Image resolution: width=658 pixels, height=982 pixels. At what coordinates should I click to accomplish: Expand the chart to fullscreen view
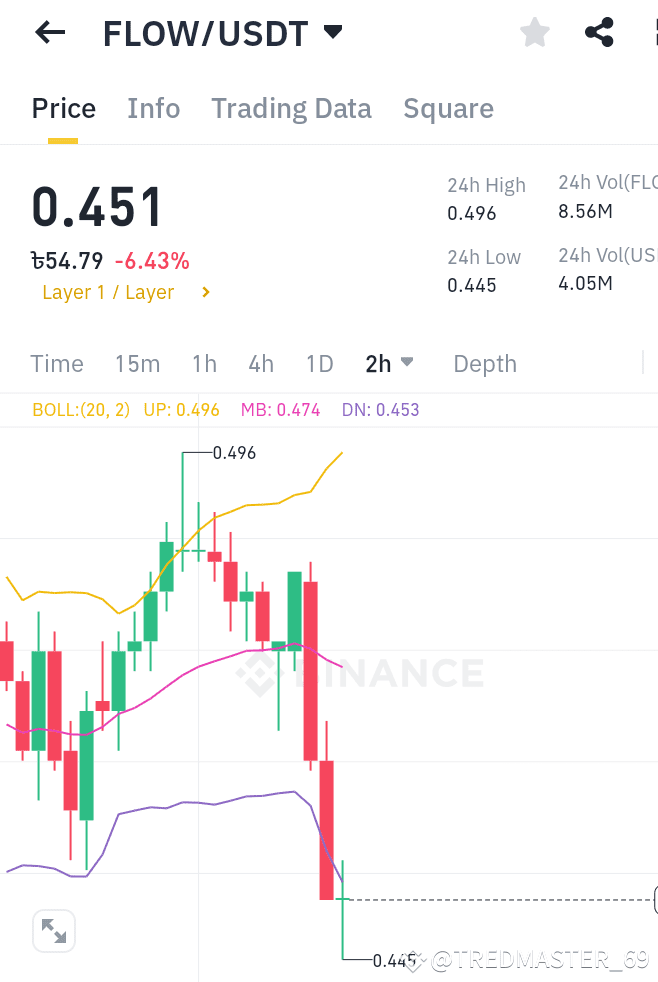pos(53,930)
